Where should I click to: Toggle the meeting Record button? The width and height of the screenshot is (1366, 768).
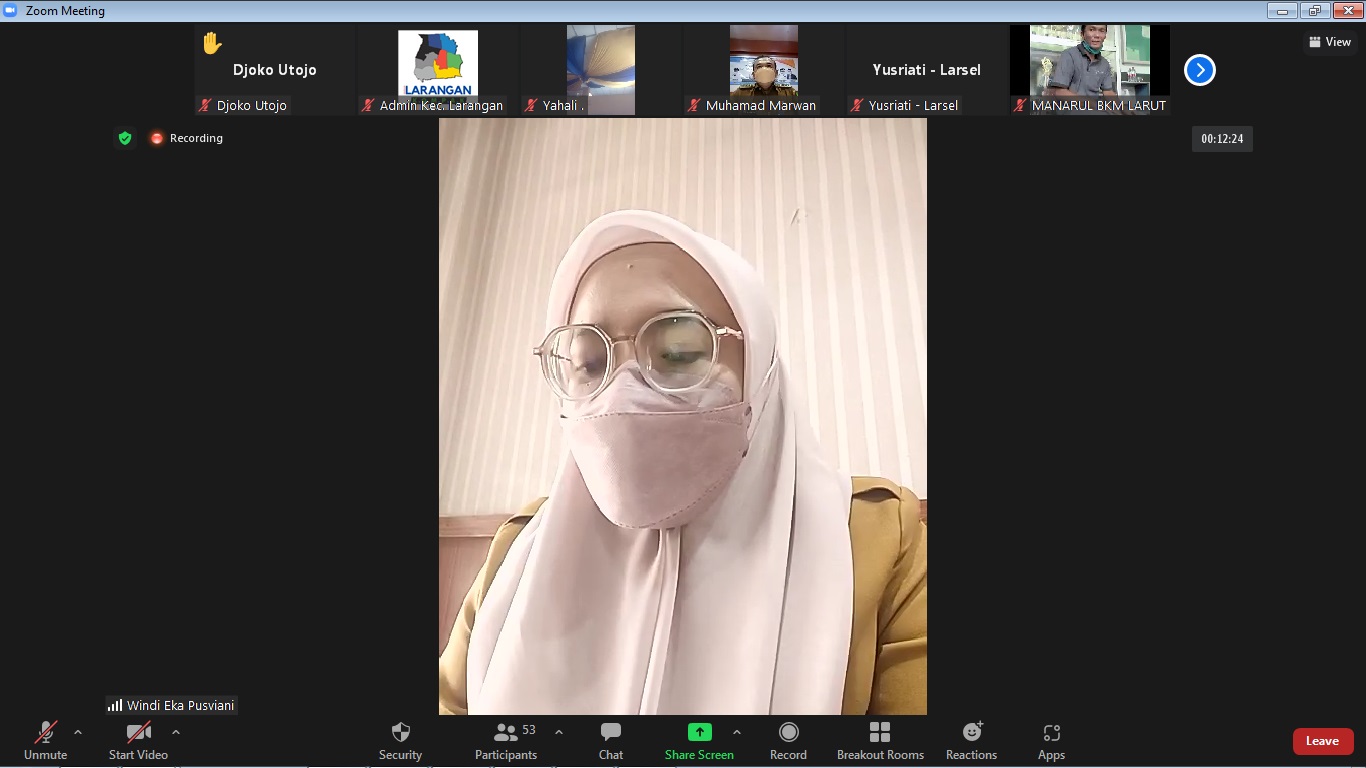[788, 741]
